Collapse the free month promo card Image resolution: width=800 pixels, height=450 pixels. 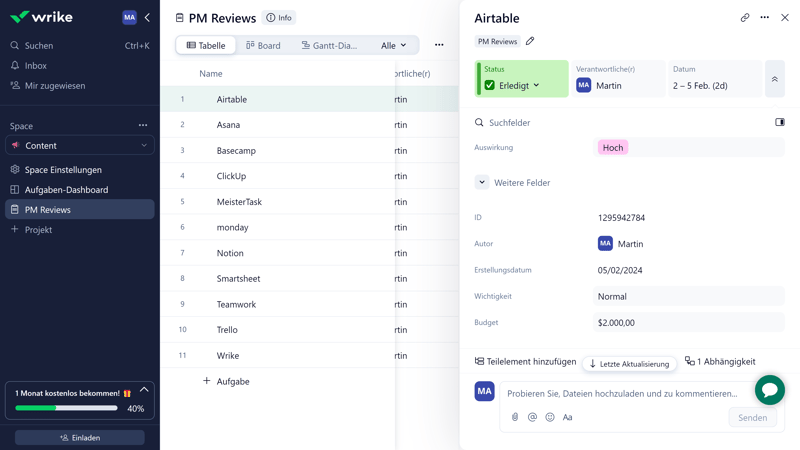point(144,390)
